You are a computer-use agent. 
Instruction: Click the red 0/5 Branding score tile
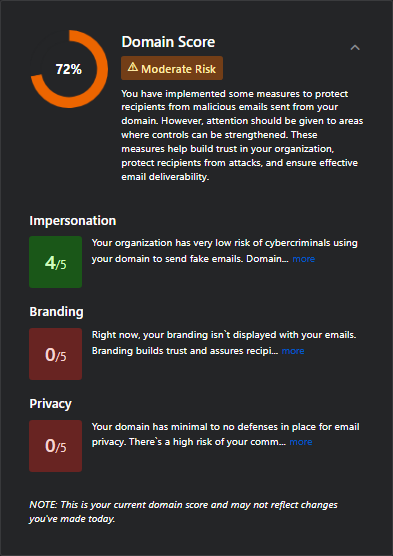(56, 354)
